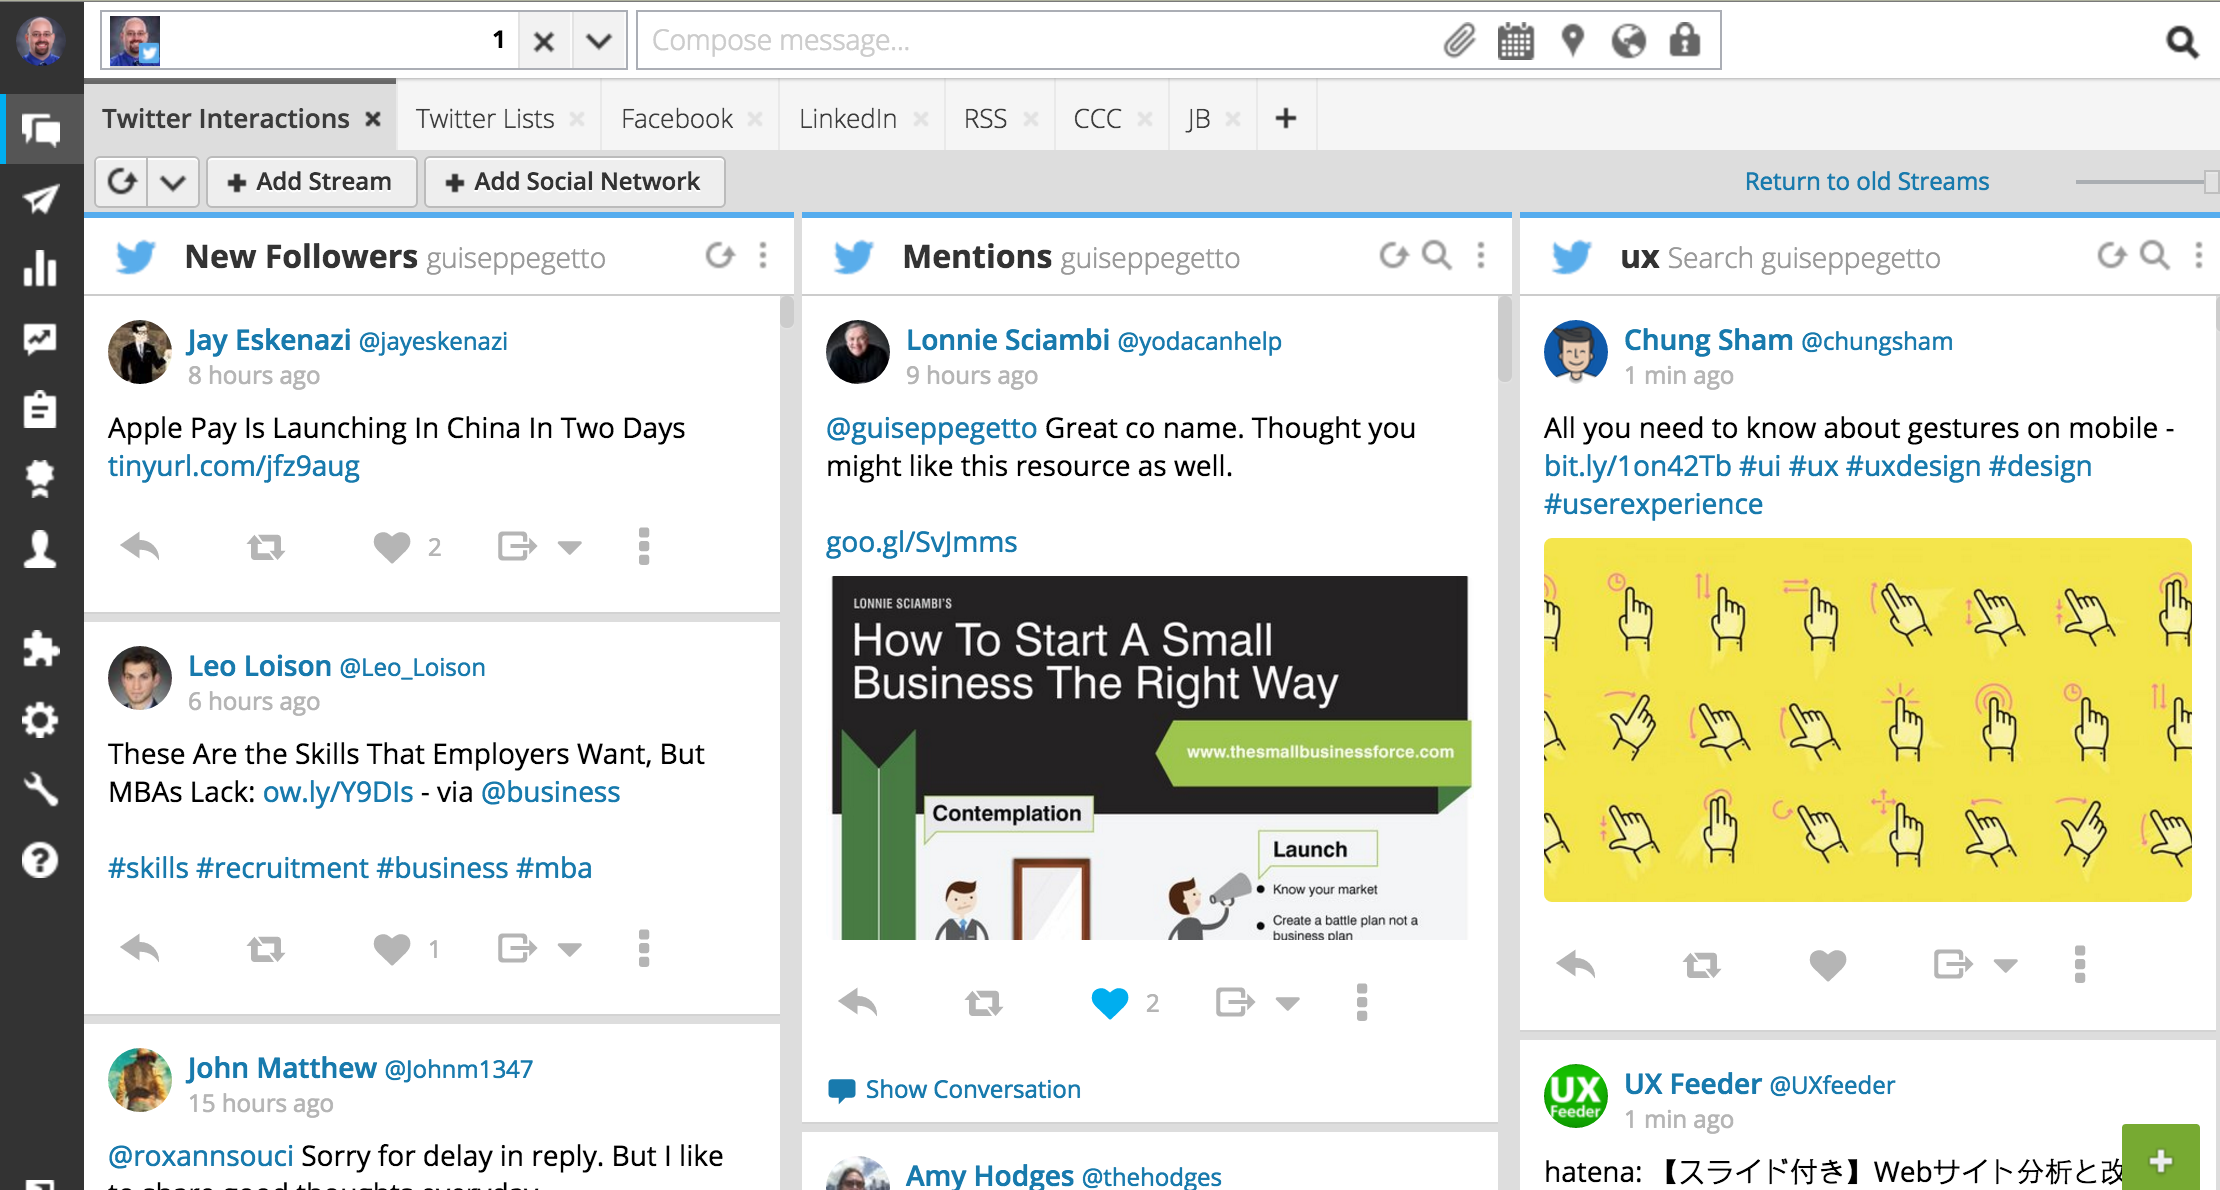
Task: Switch to the JB tab
Action: pos(1198,118)
